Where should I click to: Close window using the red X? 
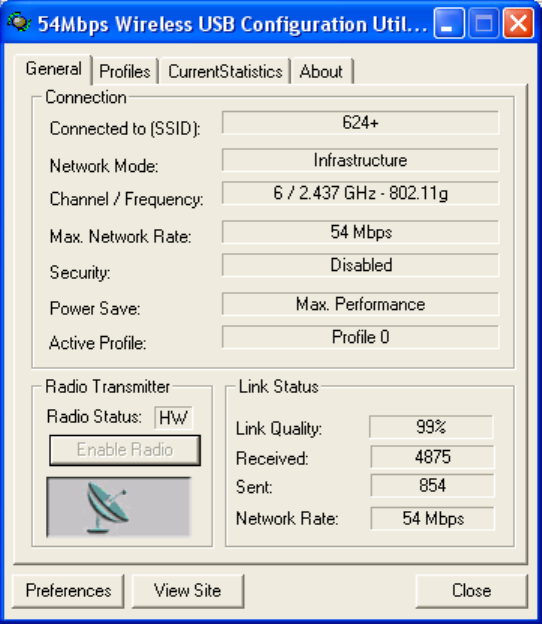518,23
